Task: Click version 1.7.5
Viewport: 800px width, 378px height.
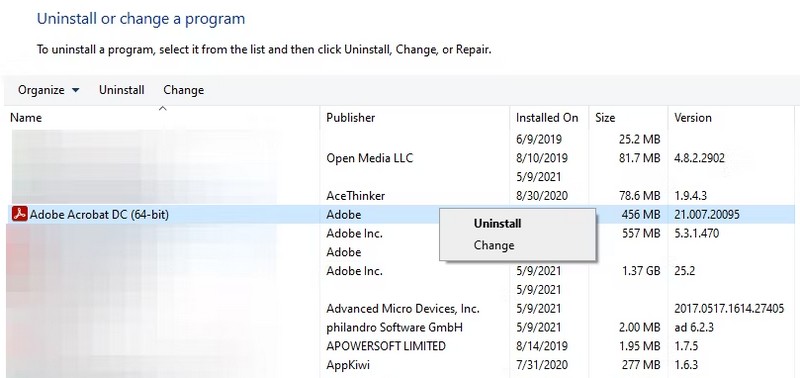Action: pyautogui.click(x=686, y=346)
